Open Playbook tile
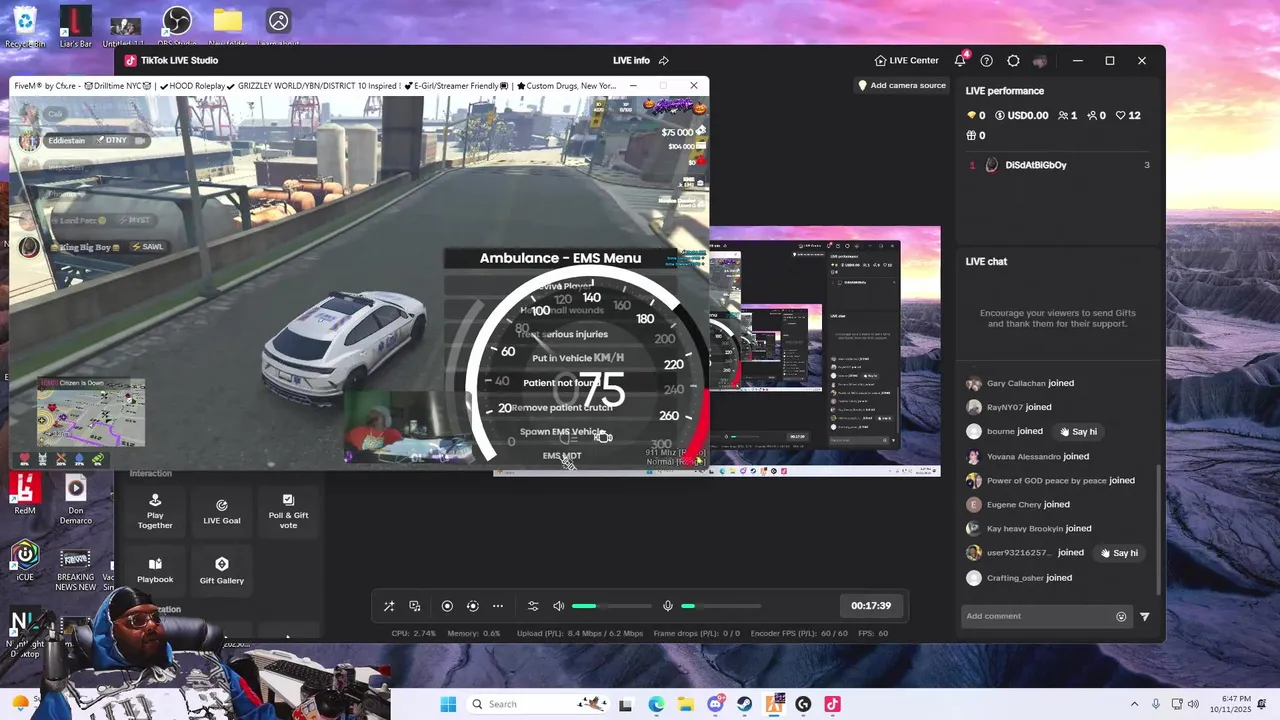The width and height of the screenshot is (1280, 720). tap(155, 570)
